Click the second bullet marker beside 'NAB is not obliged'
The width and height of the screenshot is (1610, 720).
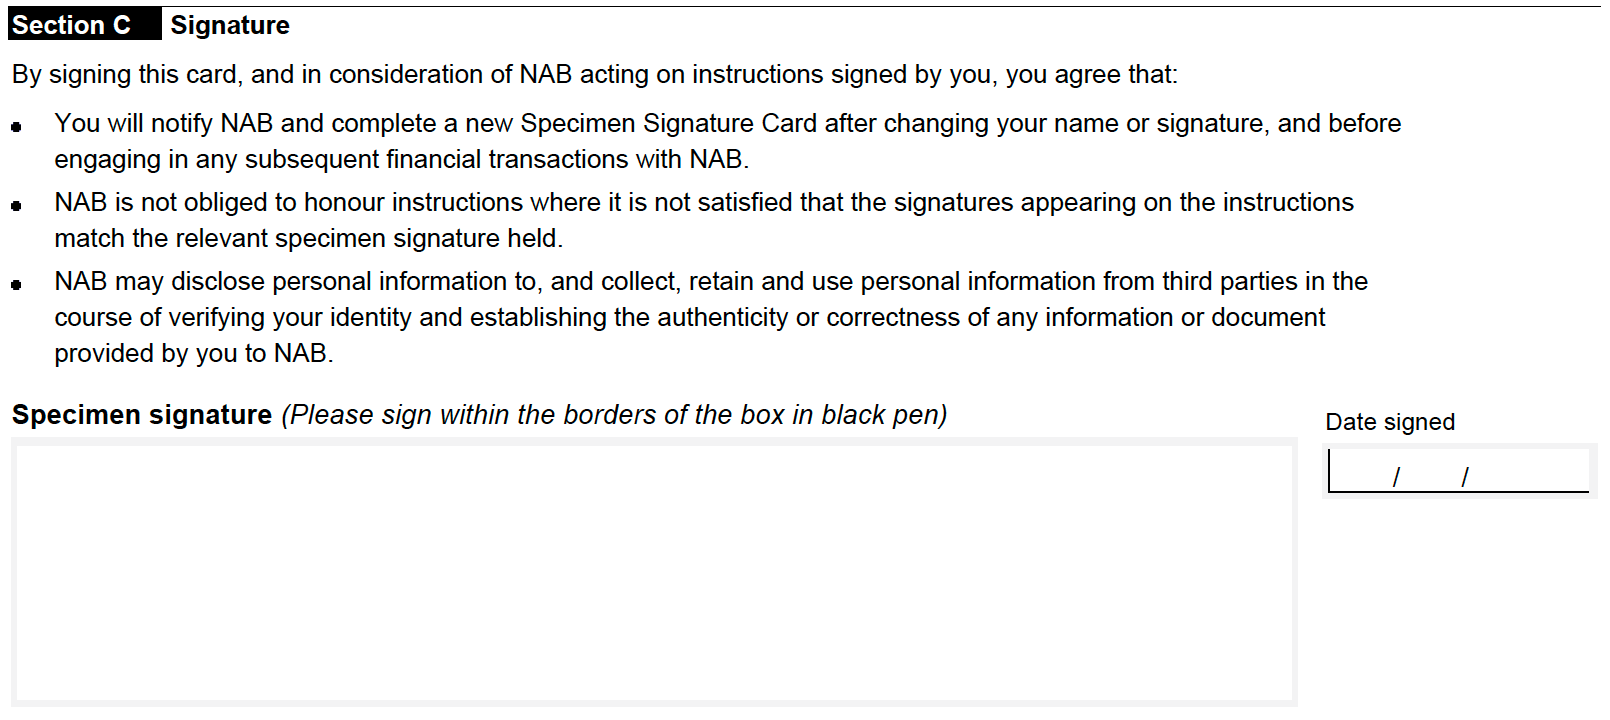[x=16, y=206]
